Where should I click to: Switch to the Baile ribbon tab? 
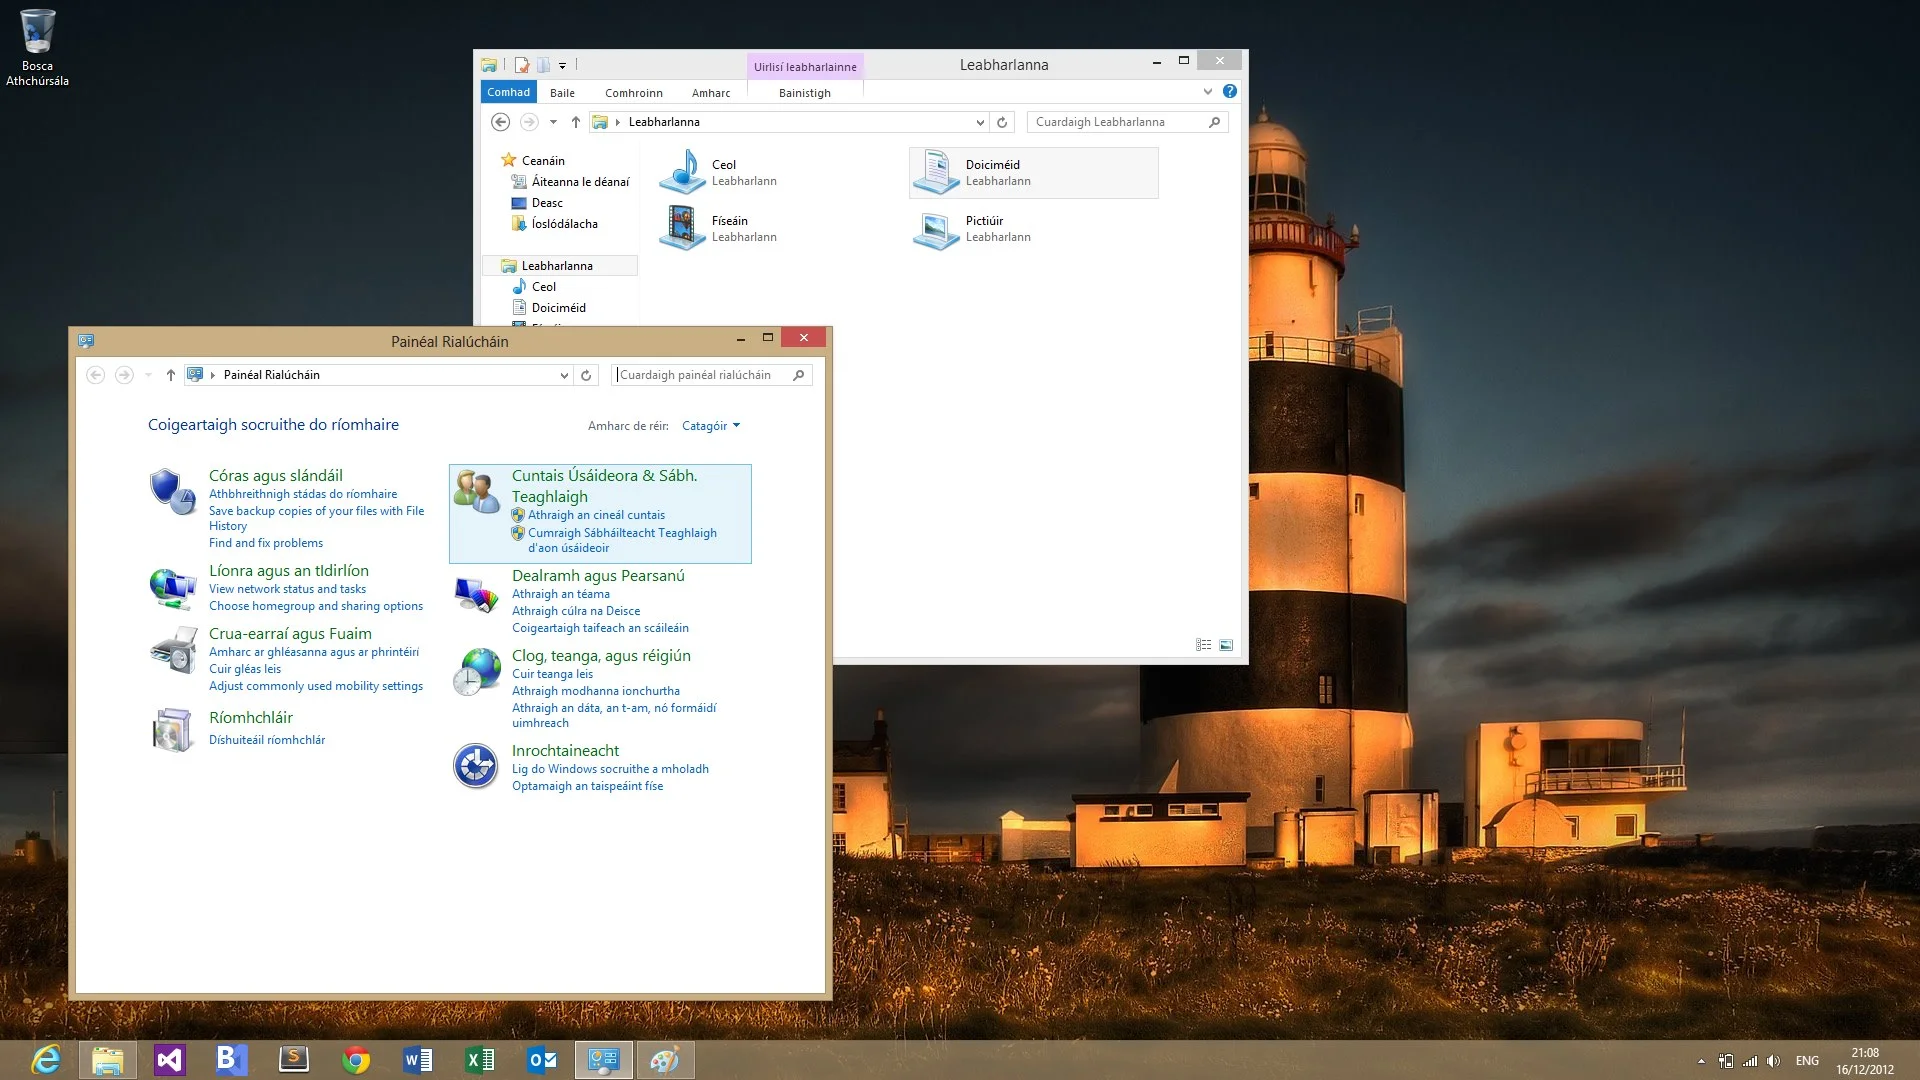[562, 93]
